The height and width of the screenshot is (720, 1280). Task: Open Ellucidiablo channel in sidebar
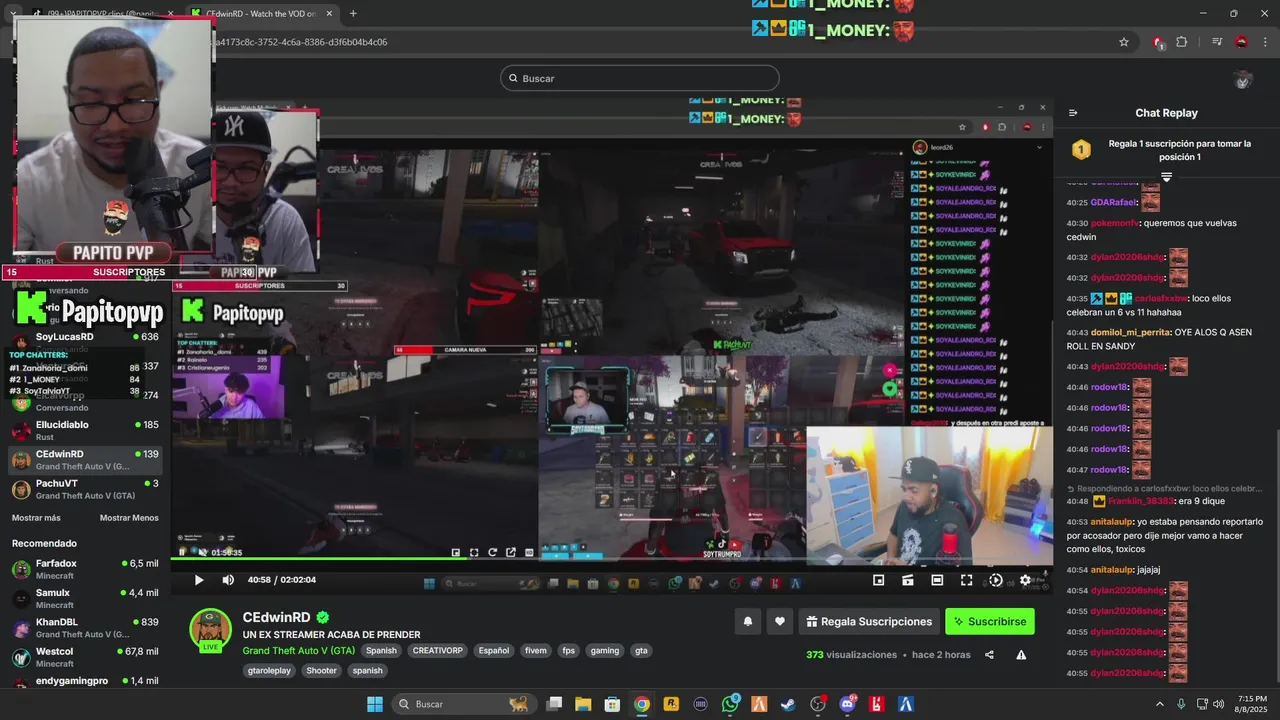click(85, 431)
